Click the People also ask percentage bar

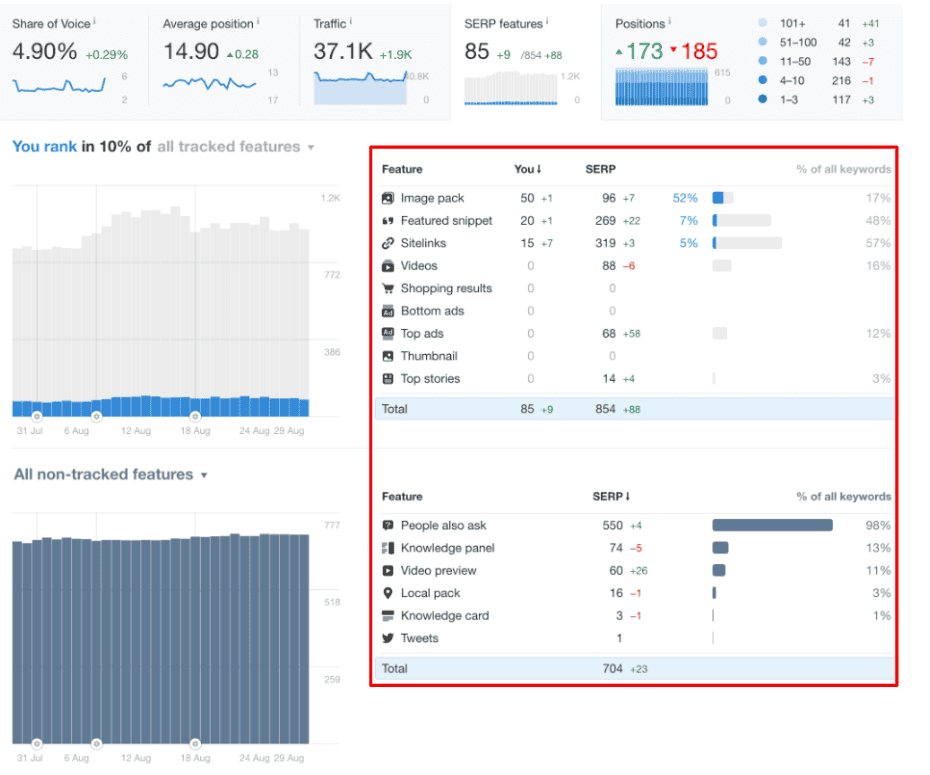(772, 525)
